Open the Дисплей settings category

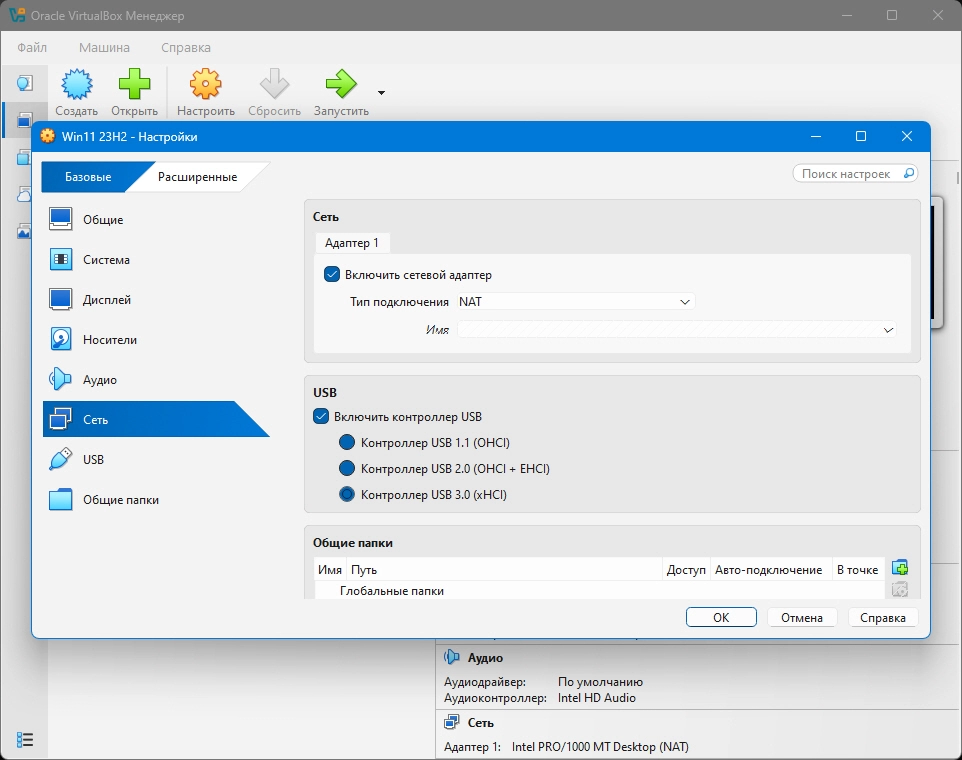156,299
